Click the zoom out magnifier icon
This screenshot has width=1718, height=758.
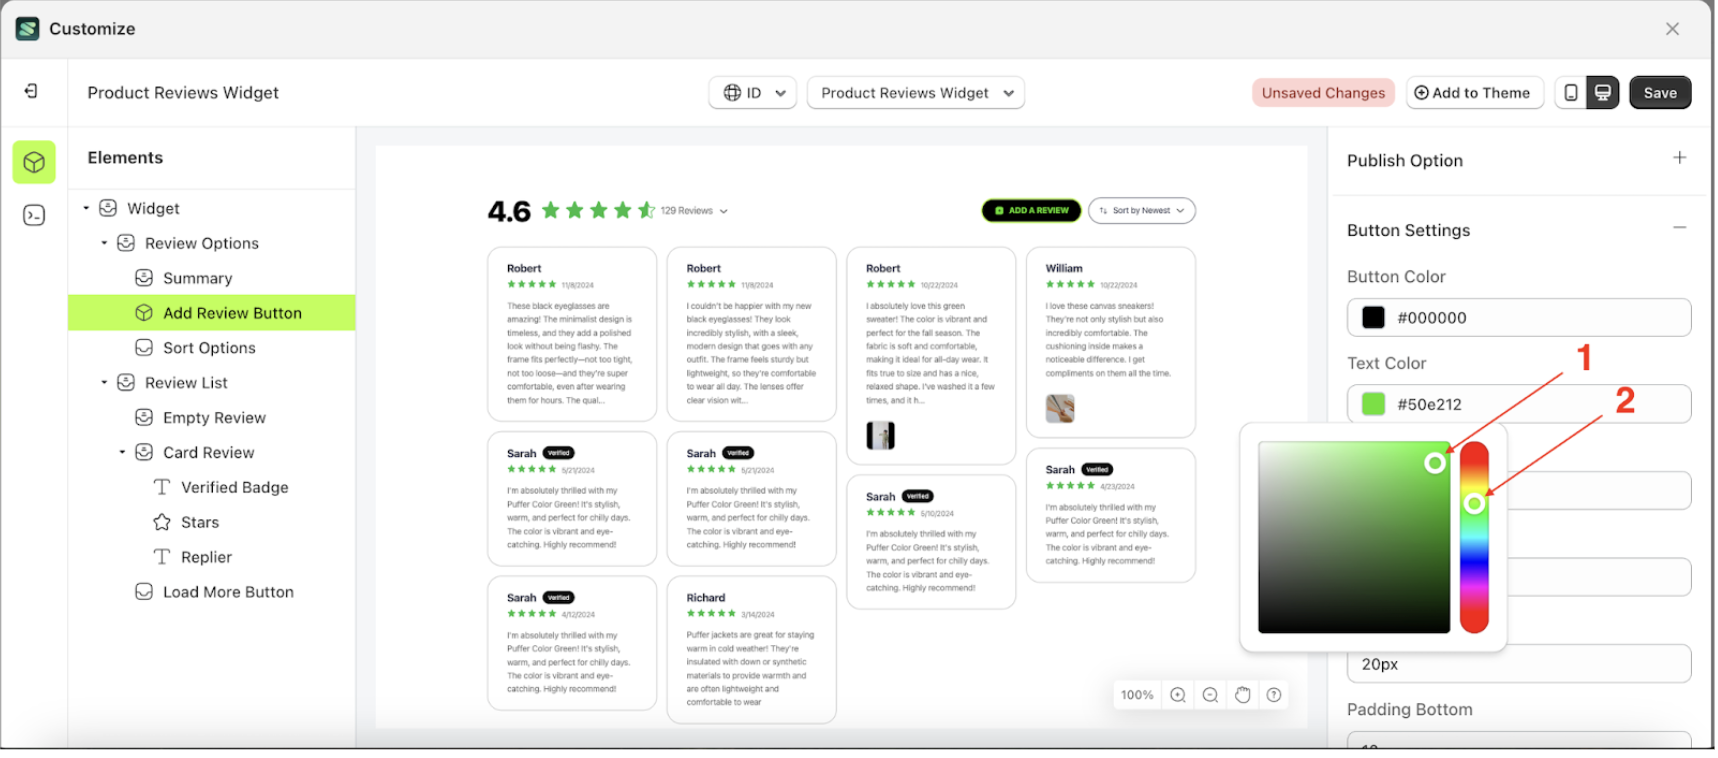1210,695
